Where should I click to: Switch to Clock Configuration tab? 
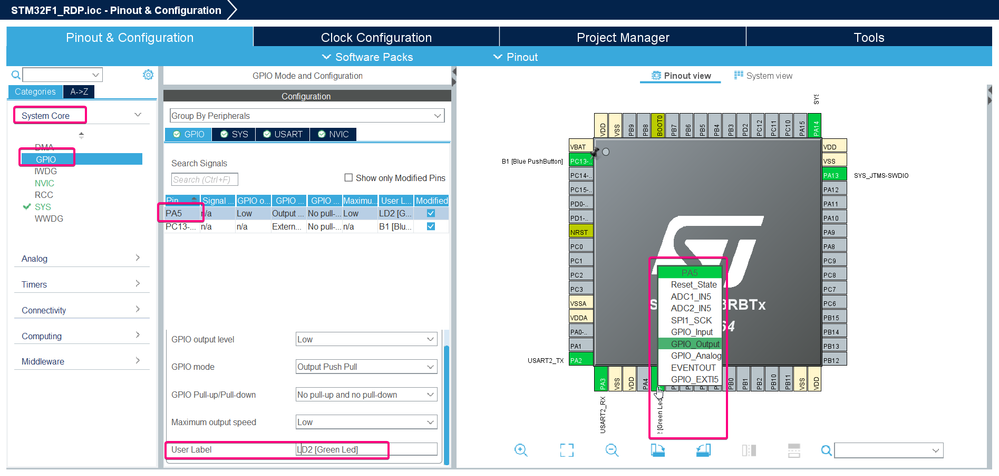click(x=376, y=38)
